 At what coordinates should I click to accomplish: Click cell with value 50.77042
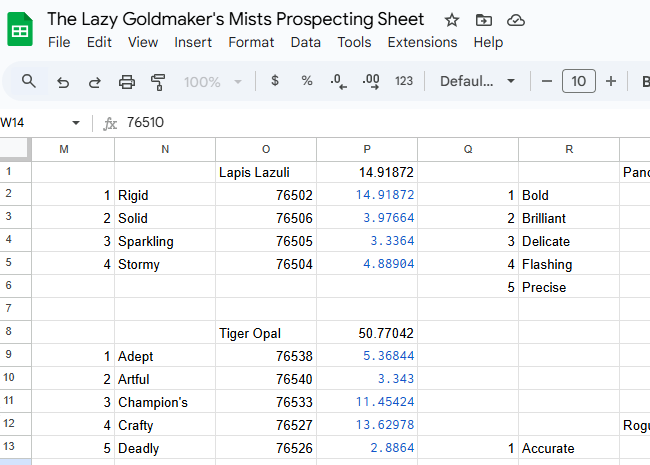pos(367,333)
